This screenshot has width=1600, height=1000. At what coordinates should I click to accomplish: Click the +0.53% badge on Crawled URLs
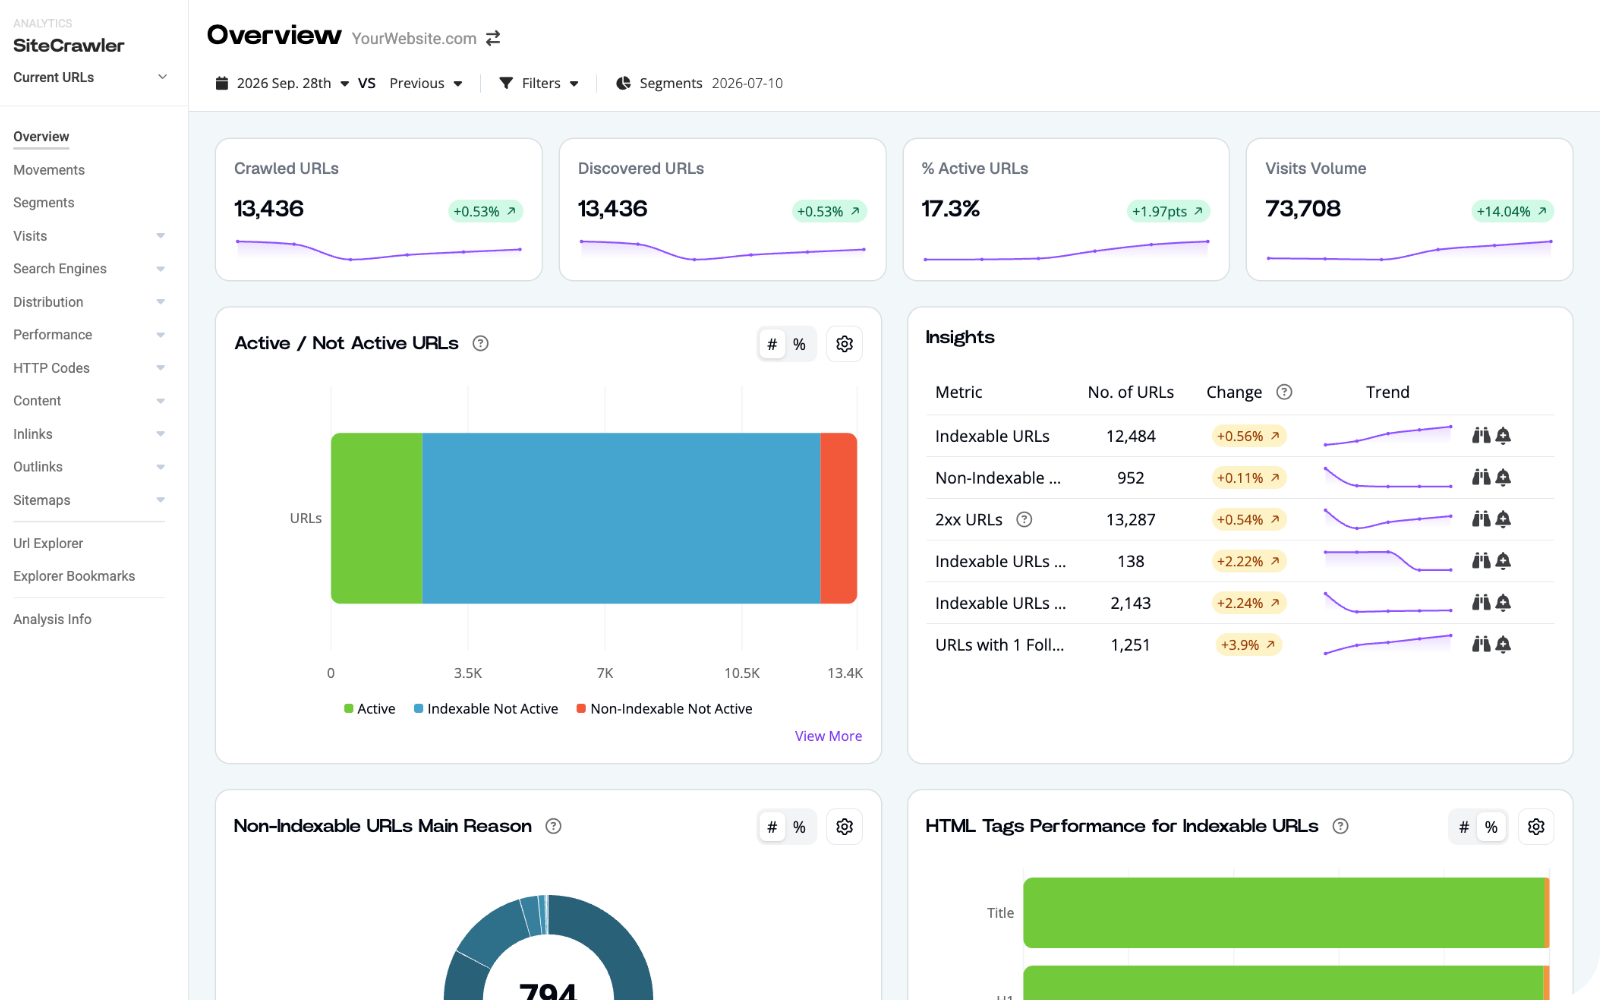pyautogui.click(x=485, y=211)
